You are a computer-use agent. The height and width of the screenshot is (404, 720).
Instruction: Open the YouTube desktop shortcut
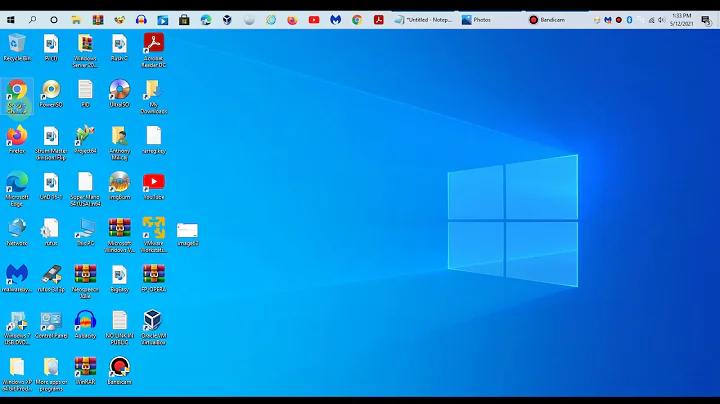pos(154,186)
